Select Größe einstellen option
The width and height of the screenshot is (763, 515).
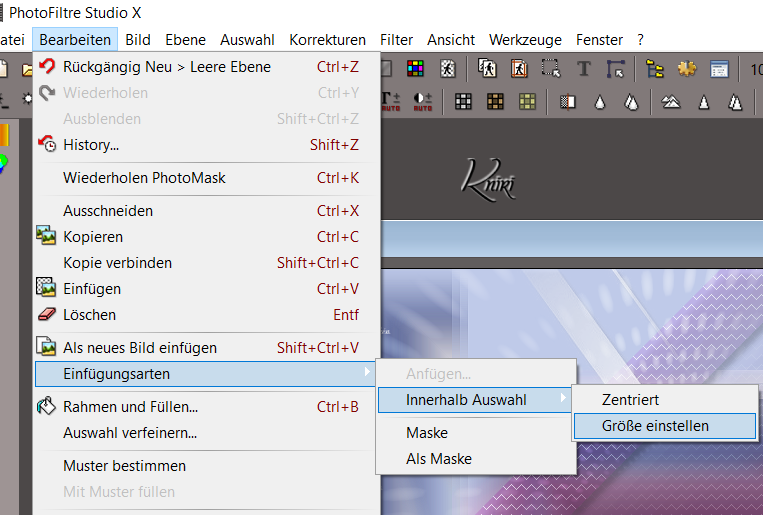[665, 426]
